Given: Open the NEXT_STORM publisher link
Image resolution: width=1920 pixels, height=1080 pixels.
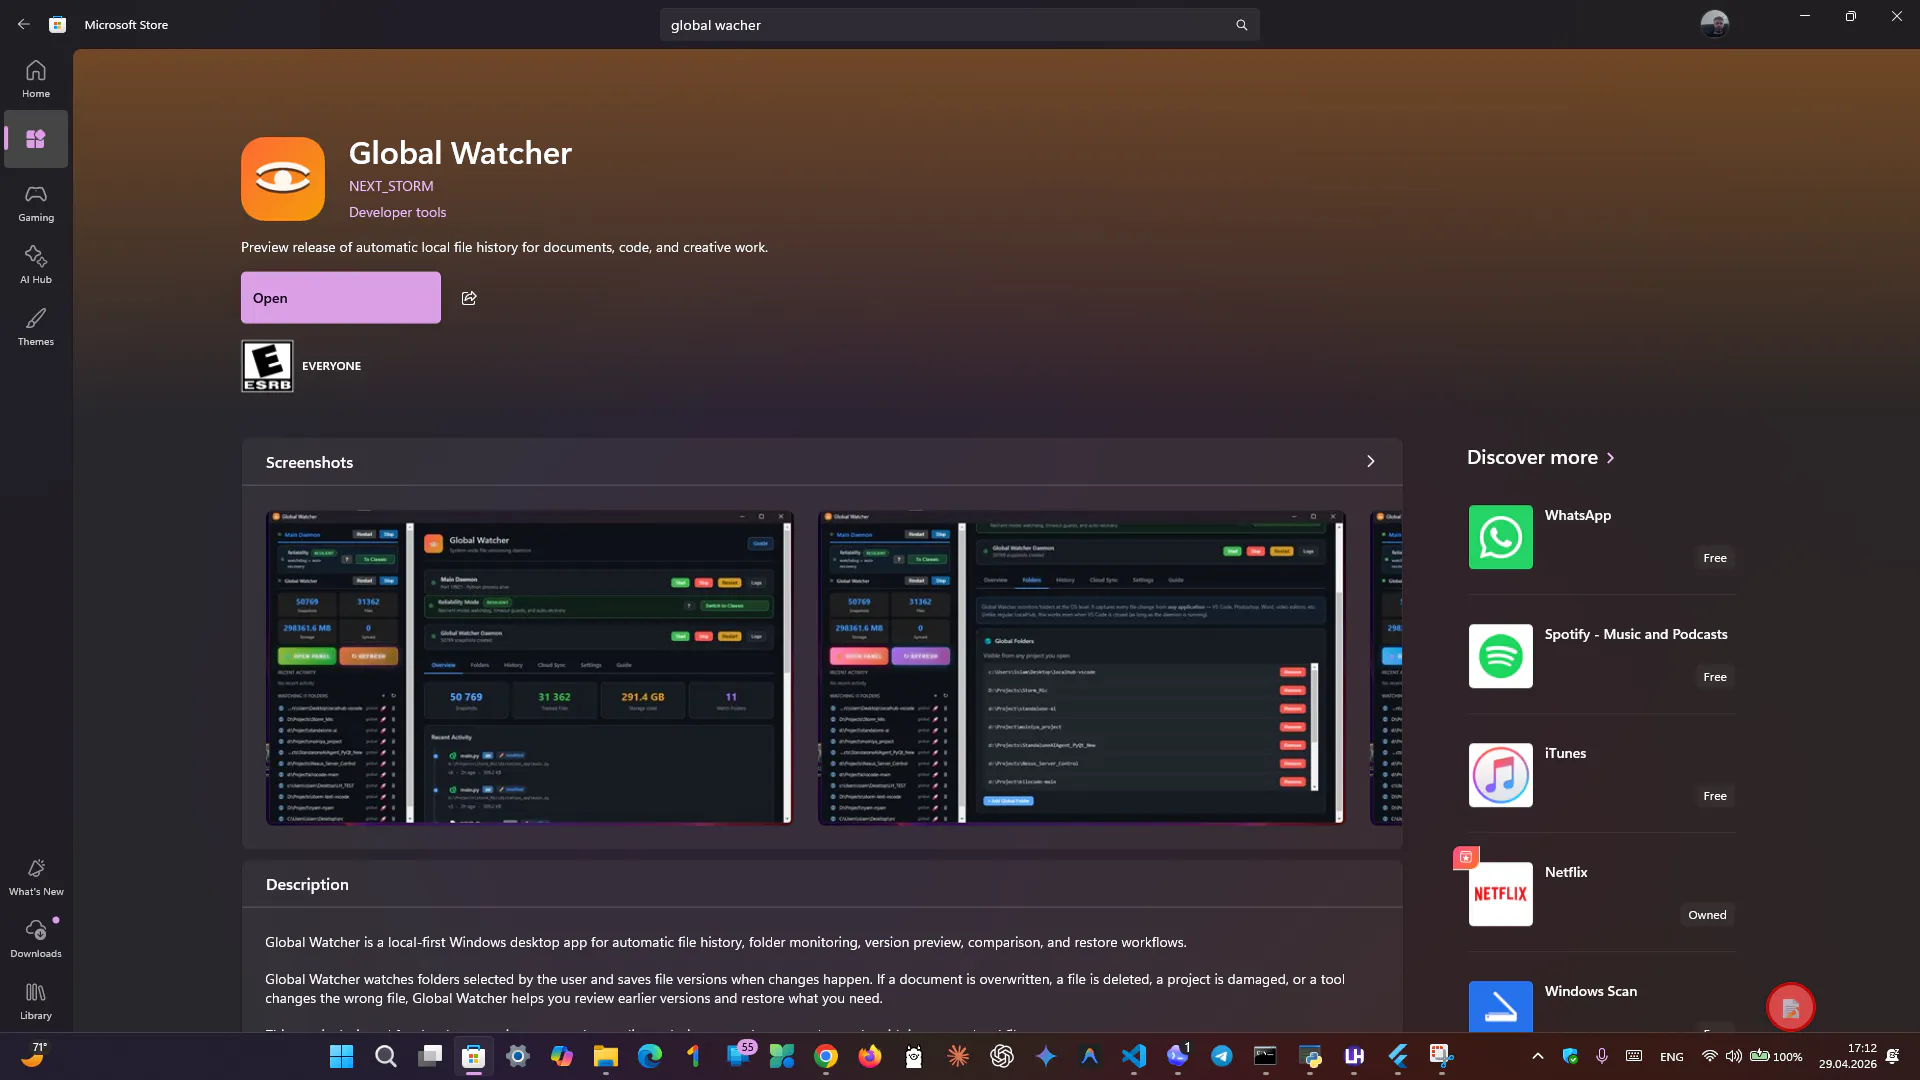Looking at the screenshot, I should 391,186.
